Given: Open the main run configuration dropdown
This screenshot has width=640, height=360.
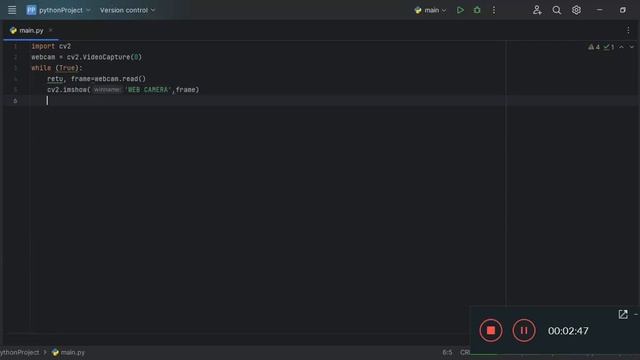Looking at the screenshot, I should pos(430,10).
